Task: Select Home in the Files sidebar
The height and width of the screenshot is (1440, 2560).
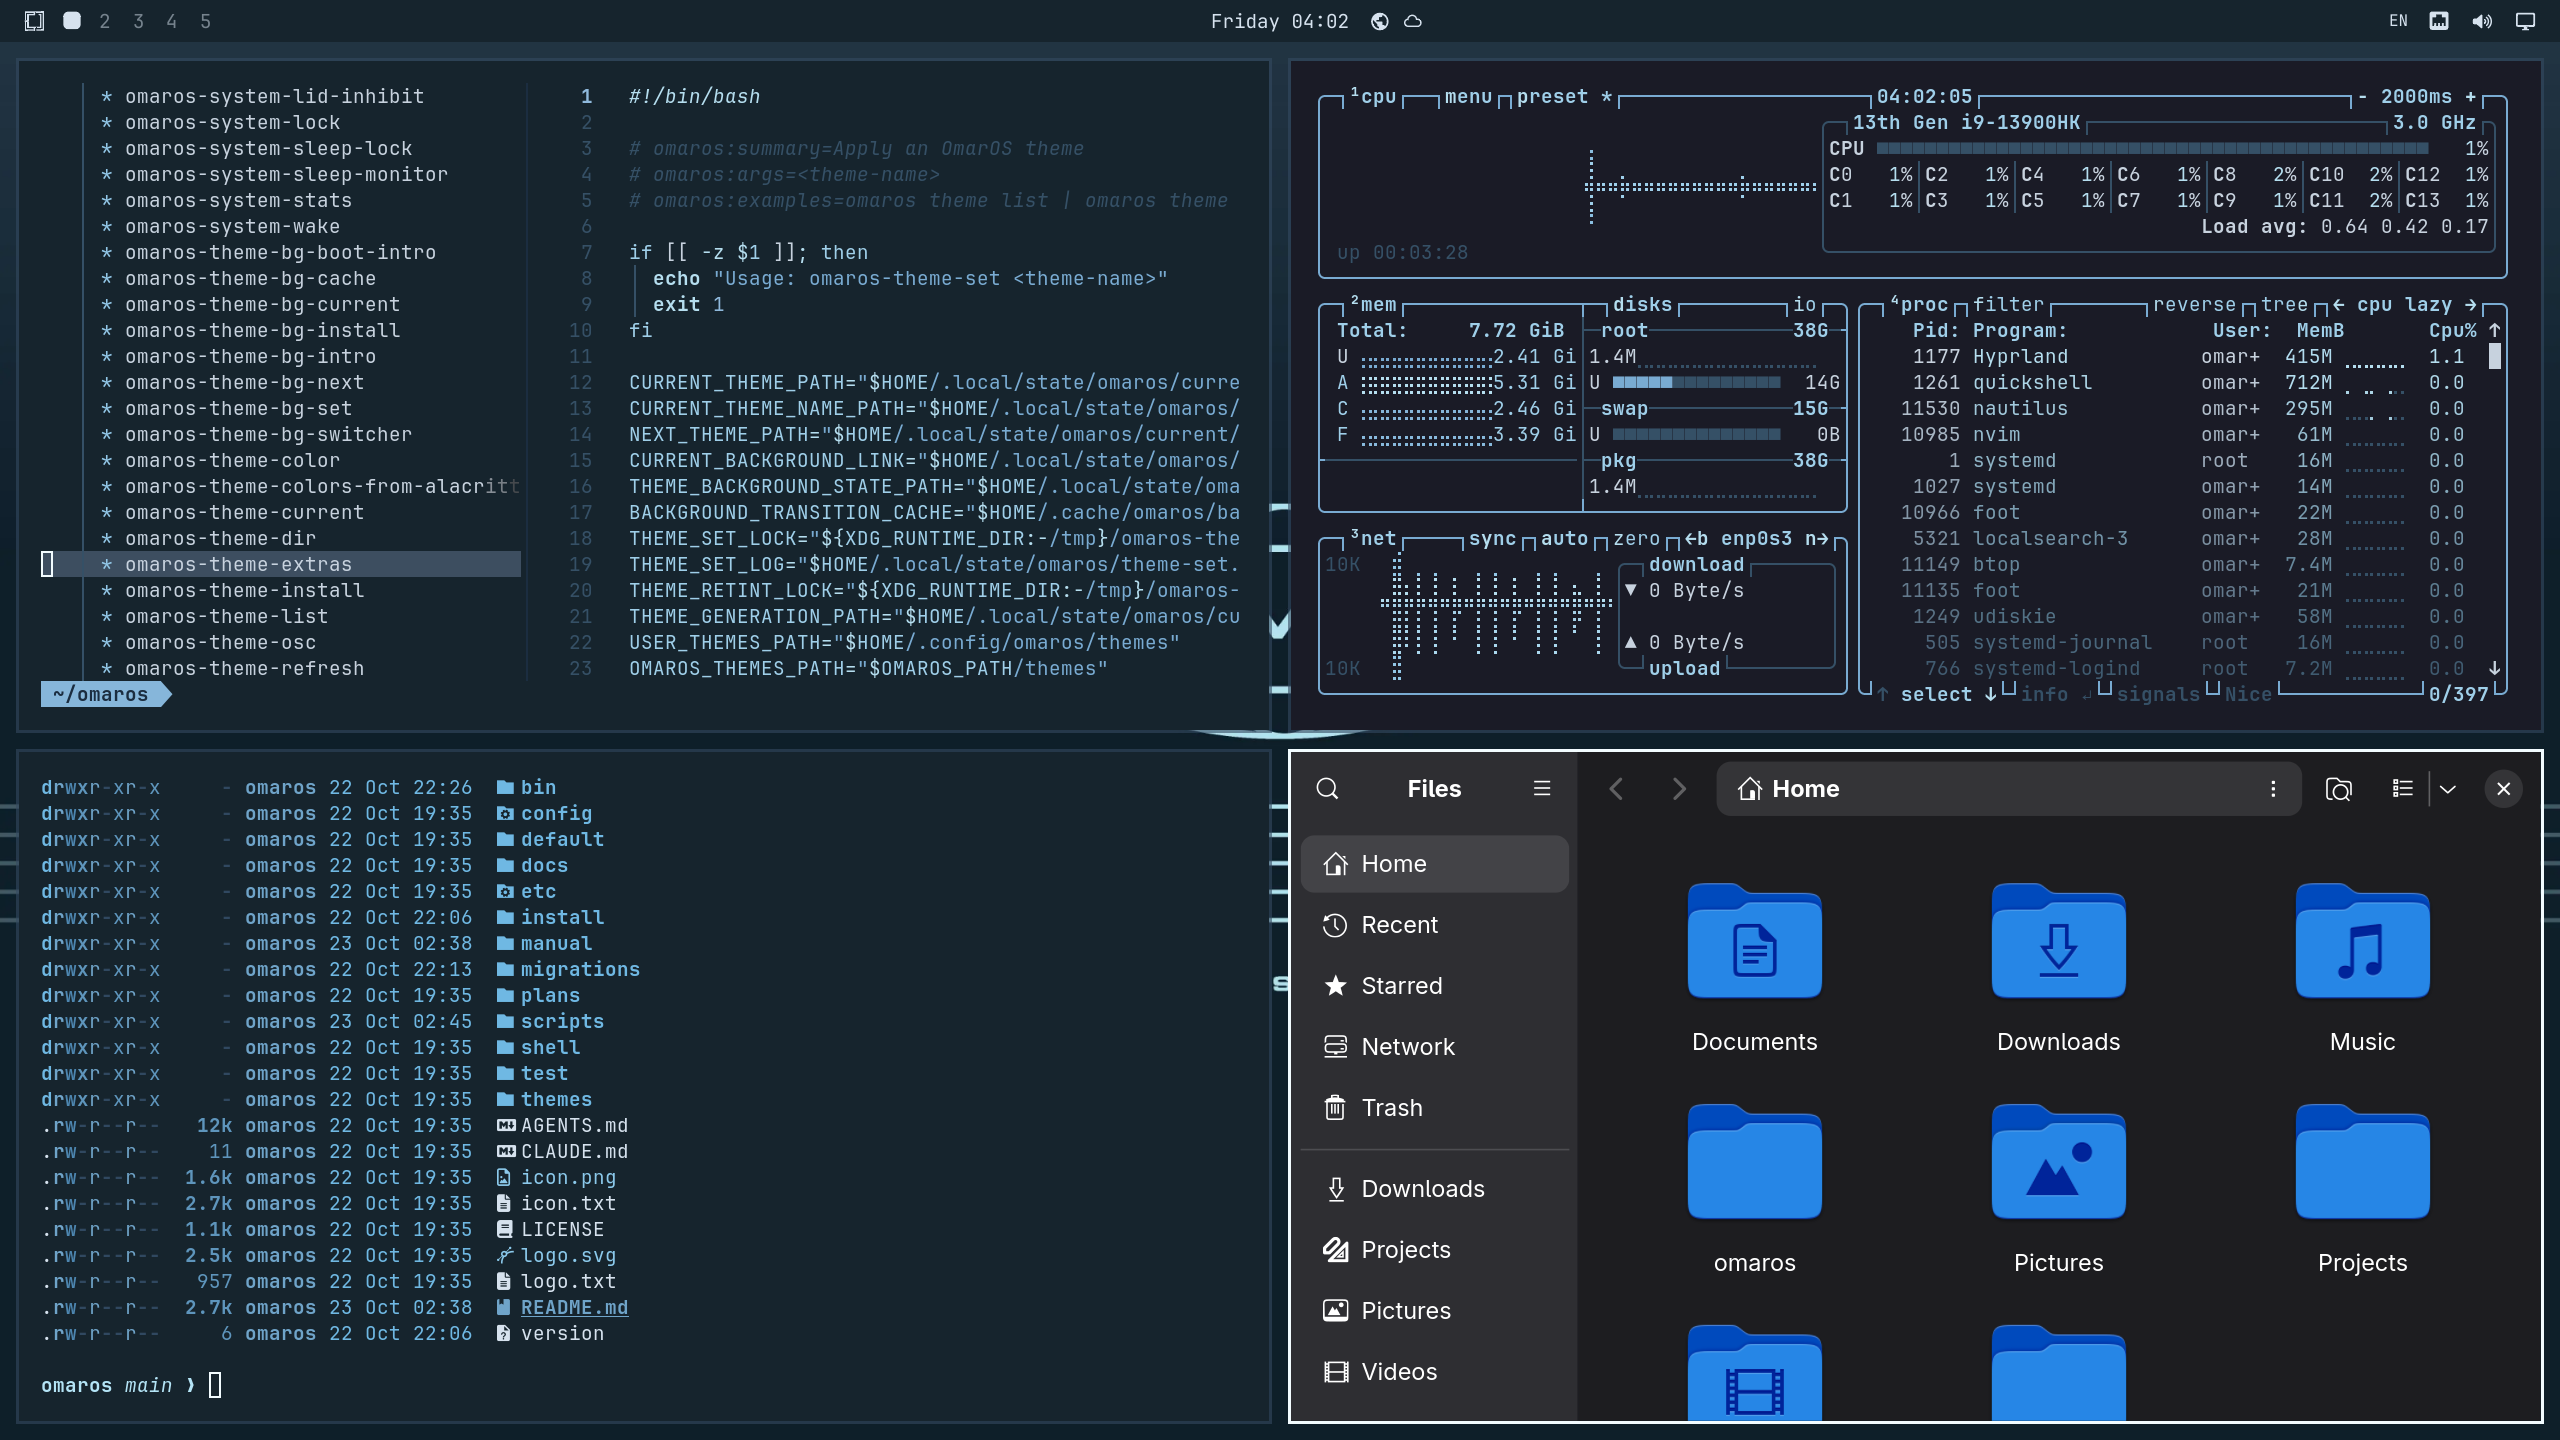Action: (1434, 864)
